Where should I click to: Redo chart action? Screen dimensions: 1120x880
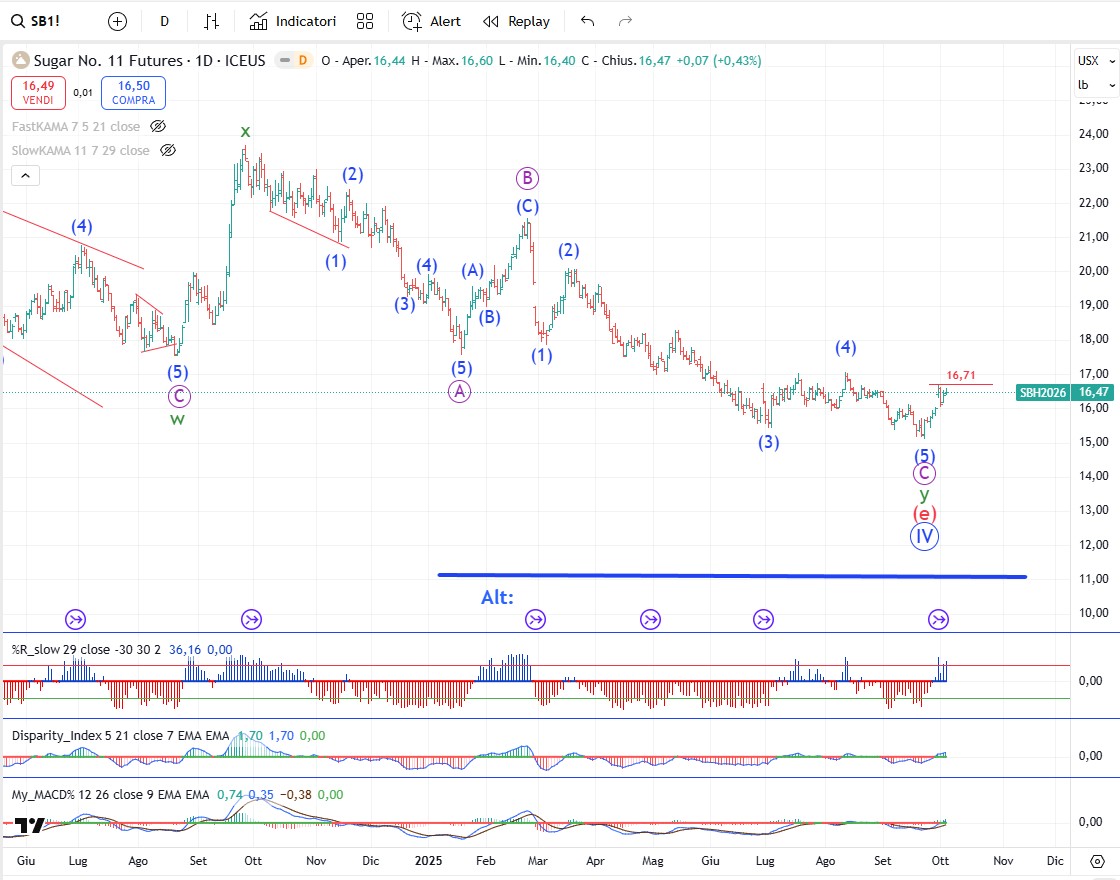[x=626, y=21]
